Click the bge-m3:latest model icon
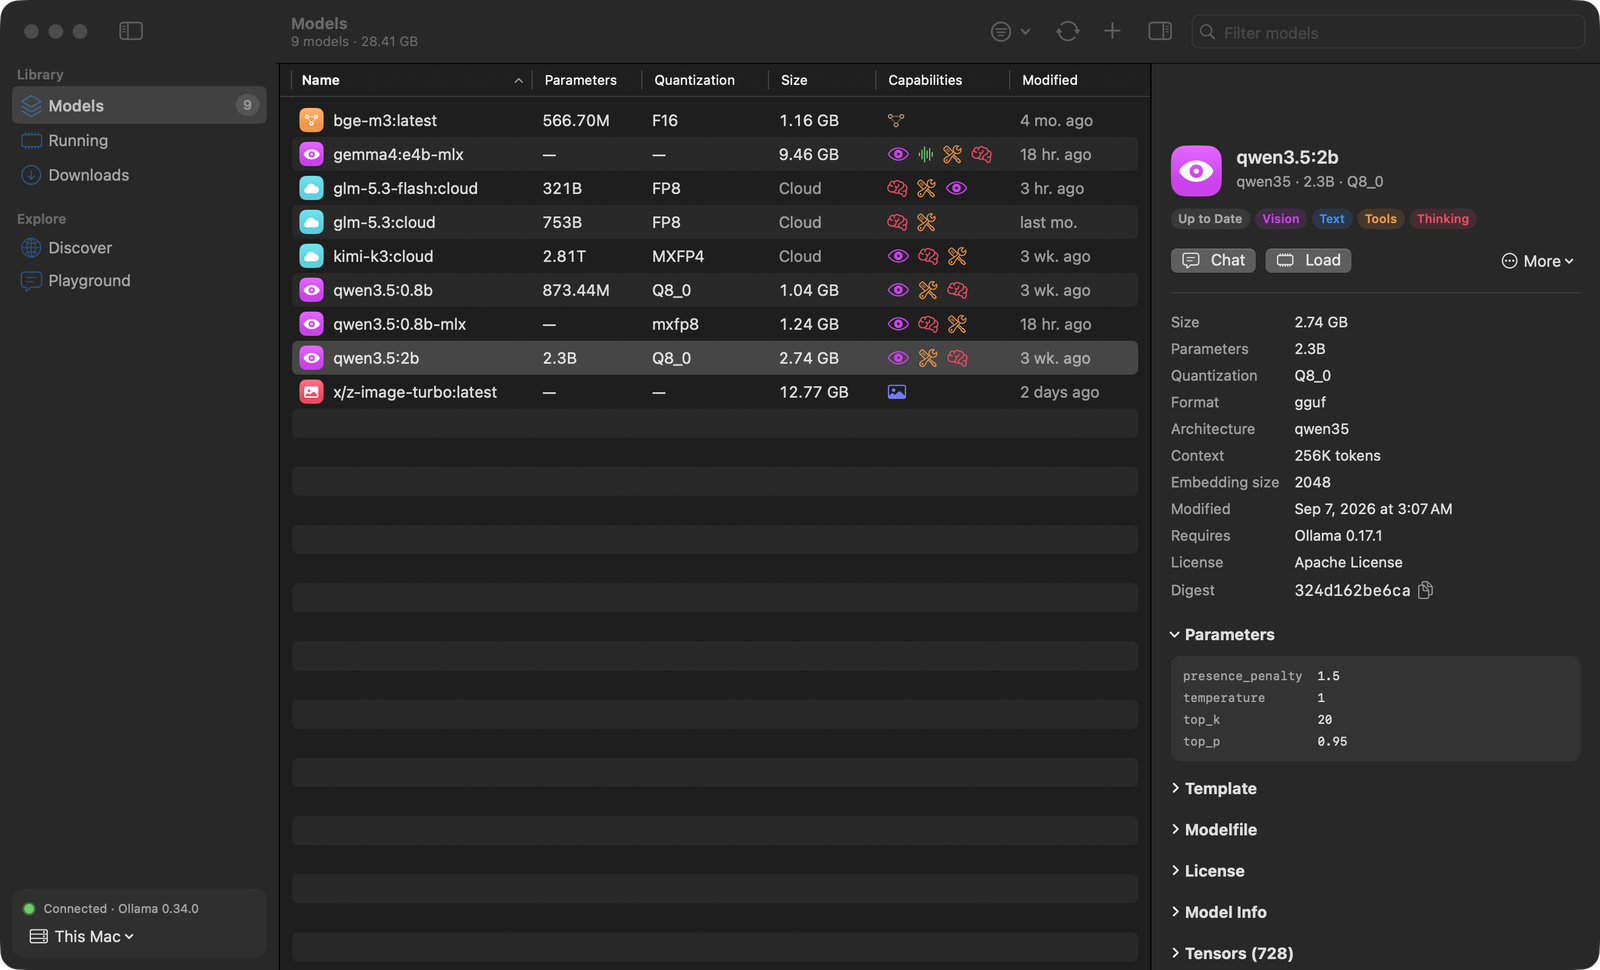 pos(312,120)
